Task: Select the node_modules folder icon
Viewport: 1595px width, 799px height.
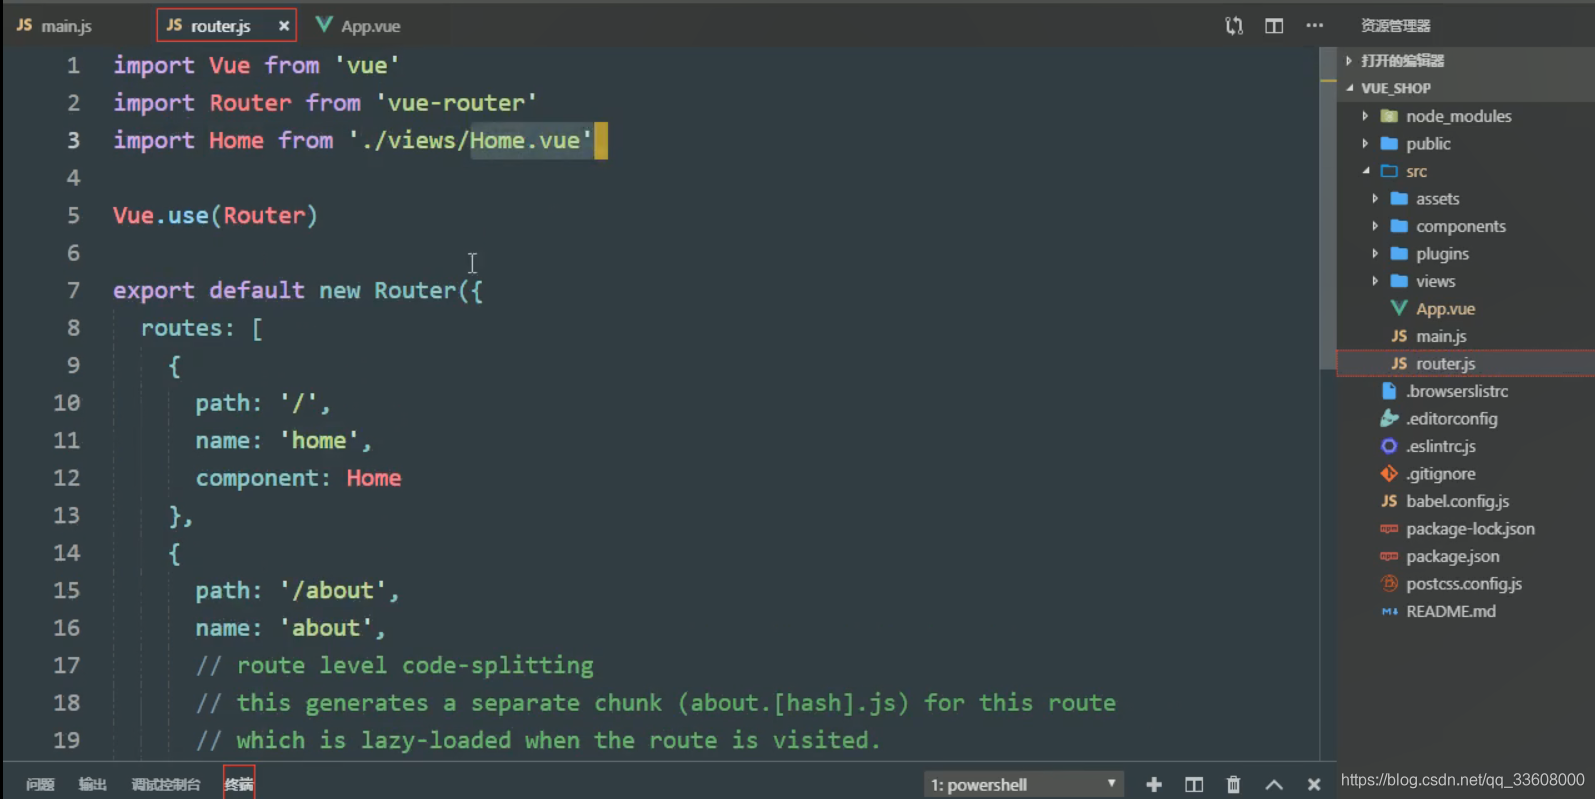Action: click(x=1389, y=116)
